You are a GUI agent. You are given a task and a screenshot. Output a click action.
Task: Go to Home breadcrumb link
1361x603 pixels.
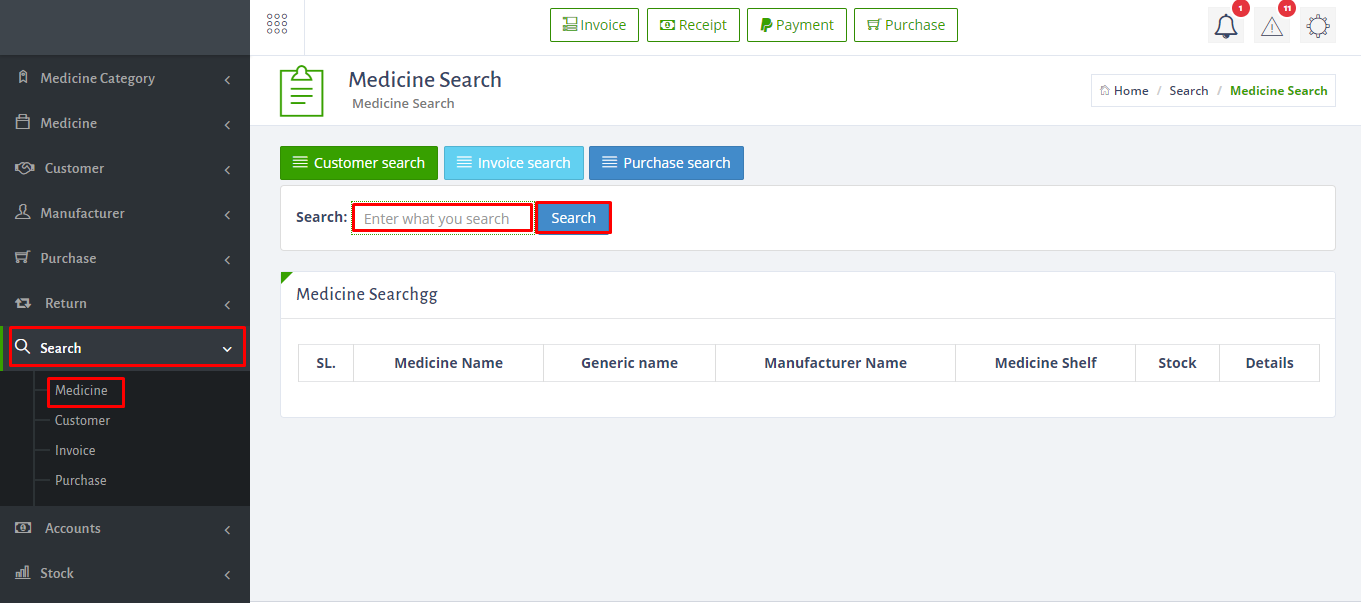point(1124,90)
